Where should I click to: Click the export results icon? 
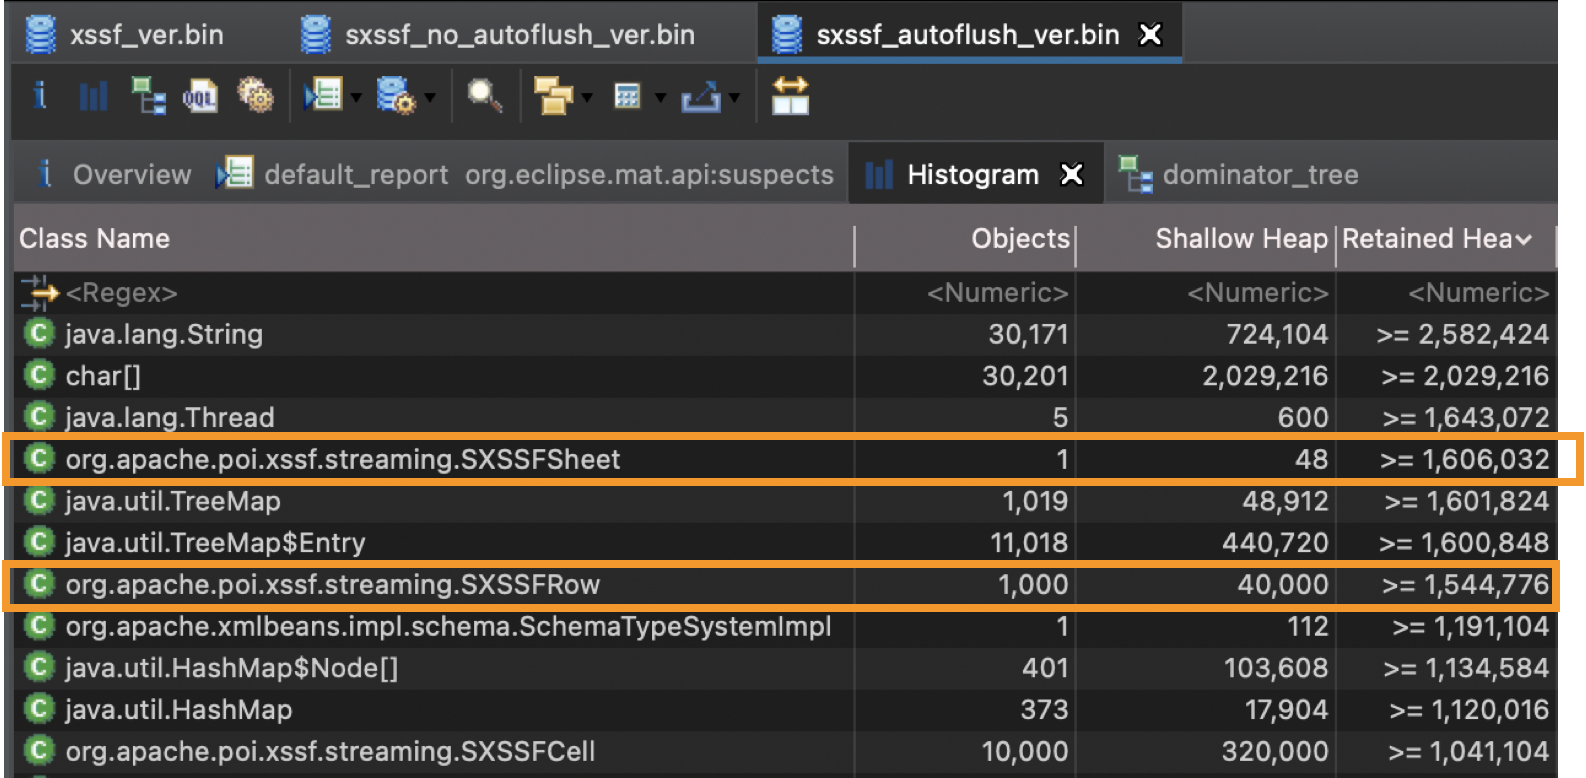[x=700, y=97]
